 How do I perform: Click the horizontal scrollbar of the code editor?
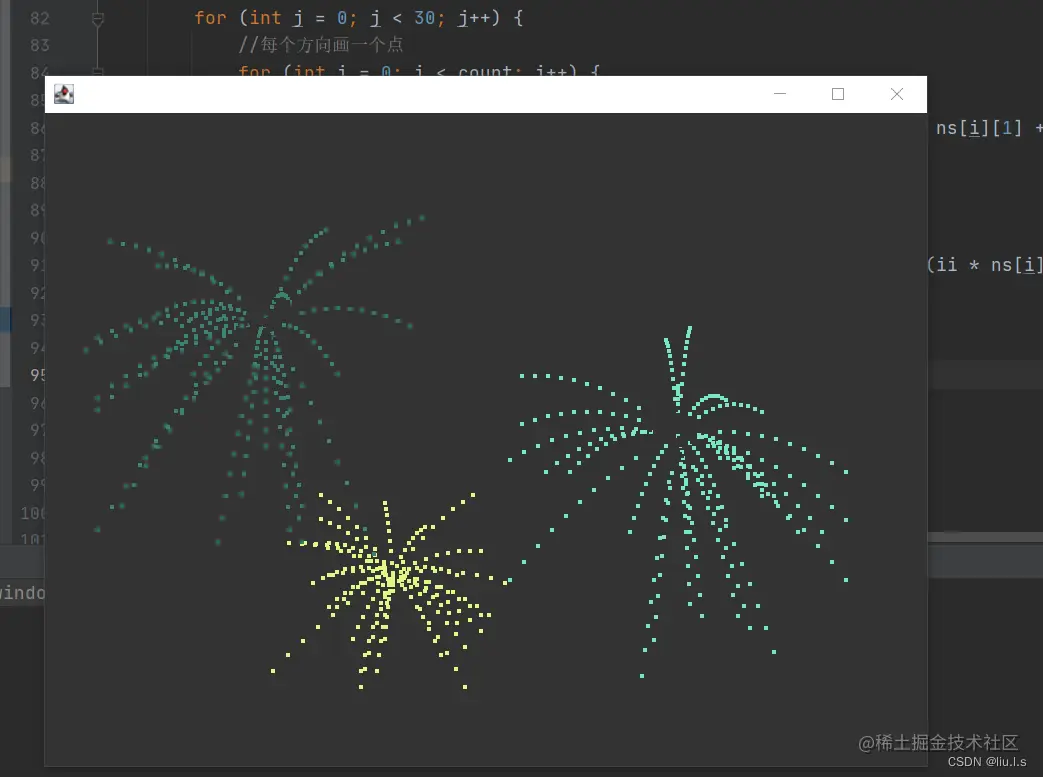[x=985, y=537]
